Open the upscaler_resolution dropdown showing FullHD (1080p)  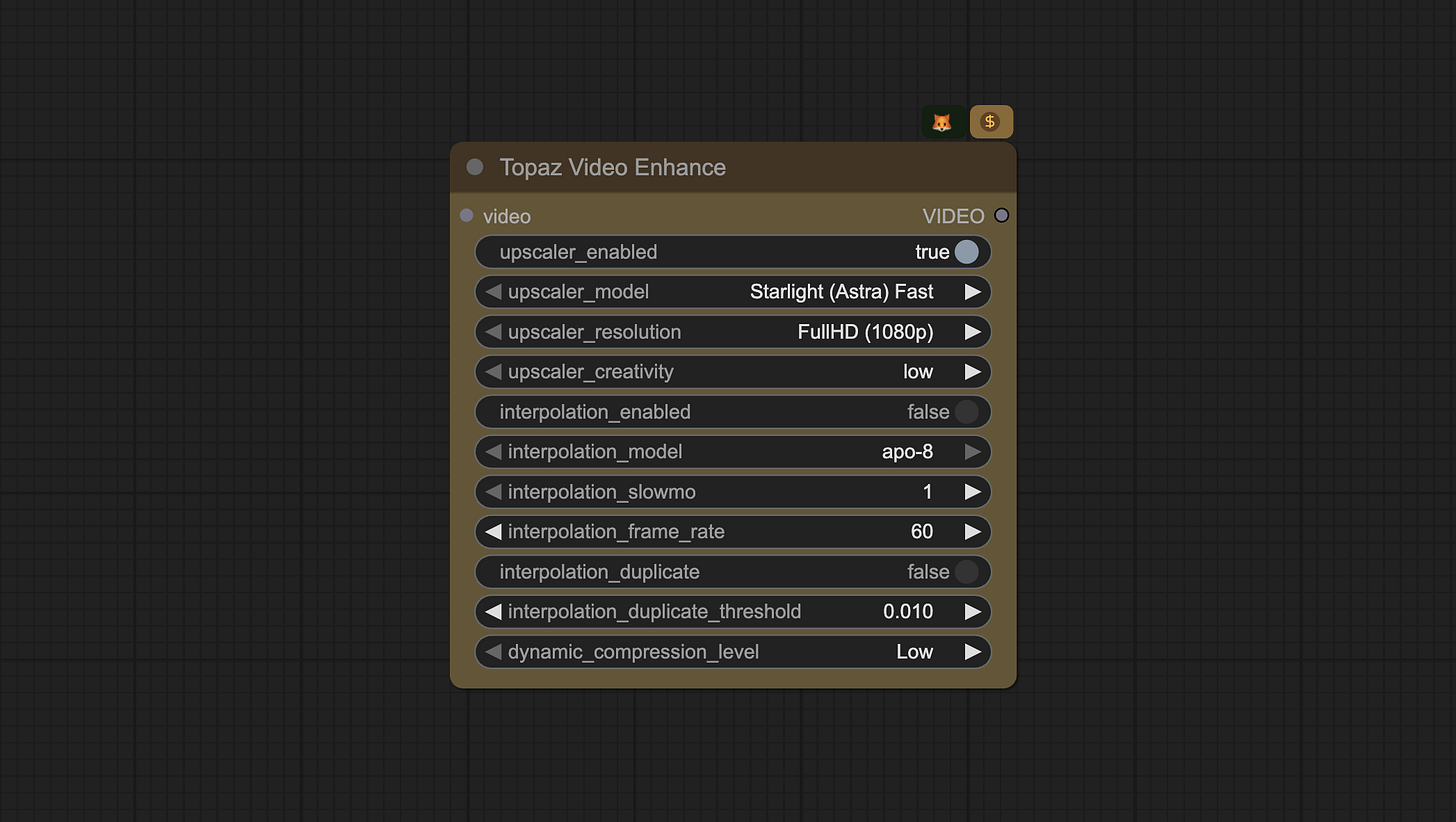[733, 332]
